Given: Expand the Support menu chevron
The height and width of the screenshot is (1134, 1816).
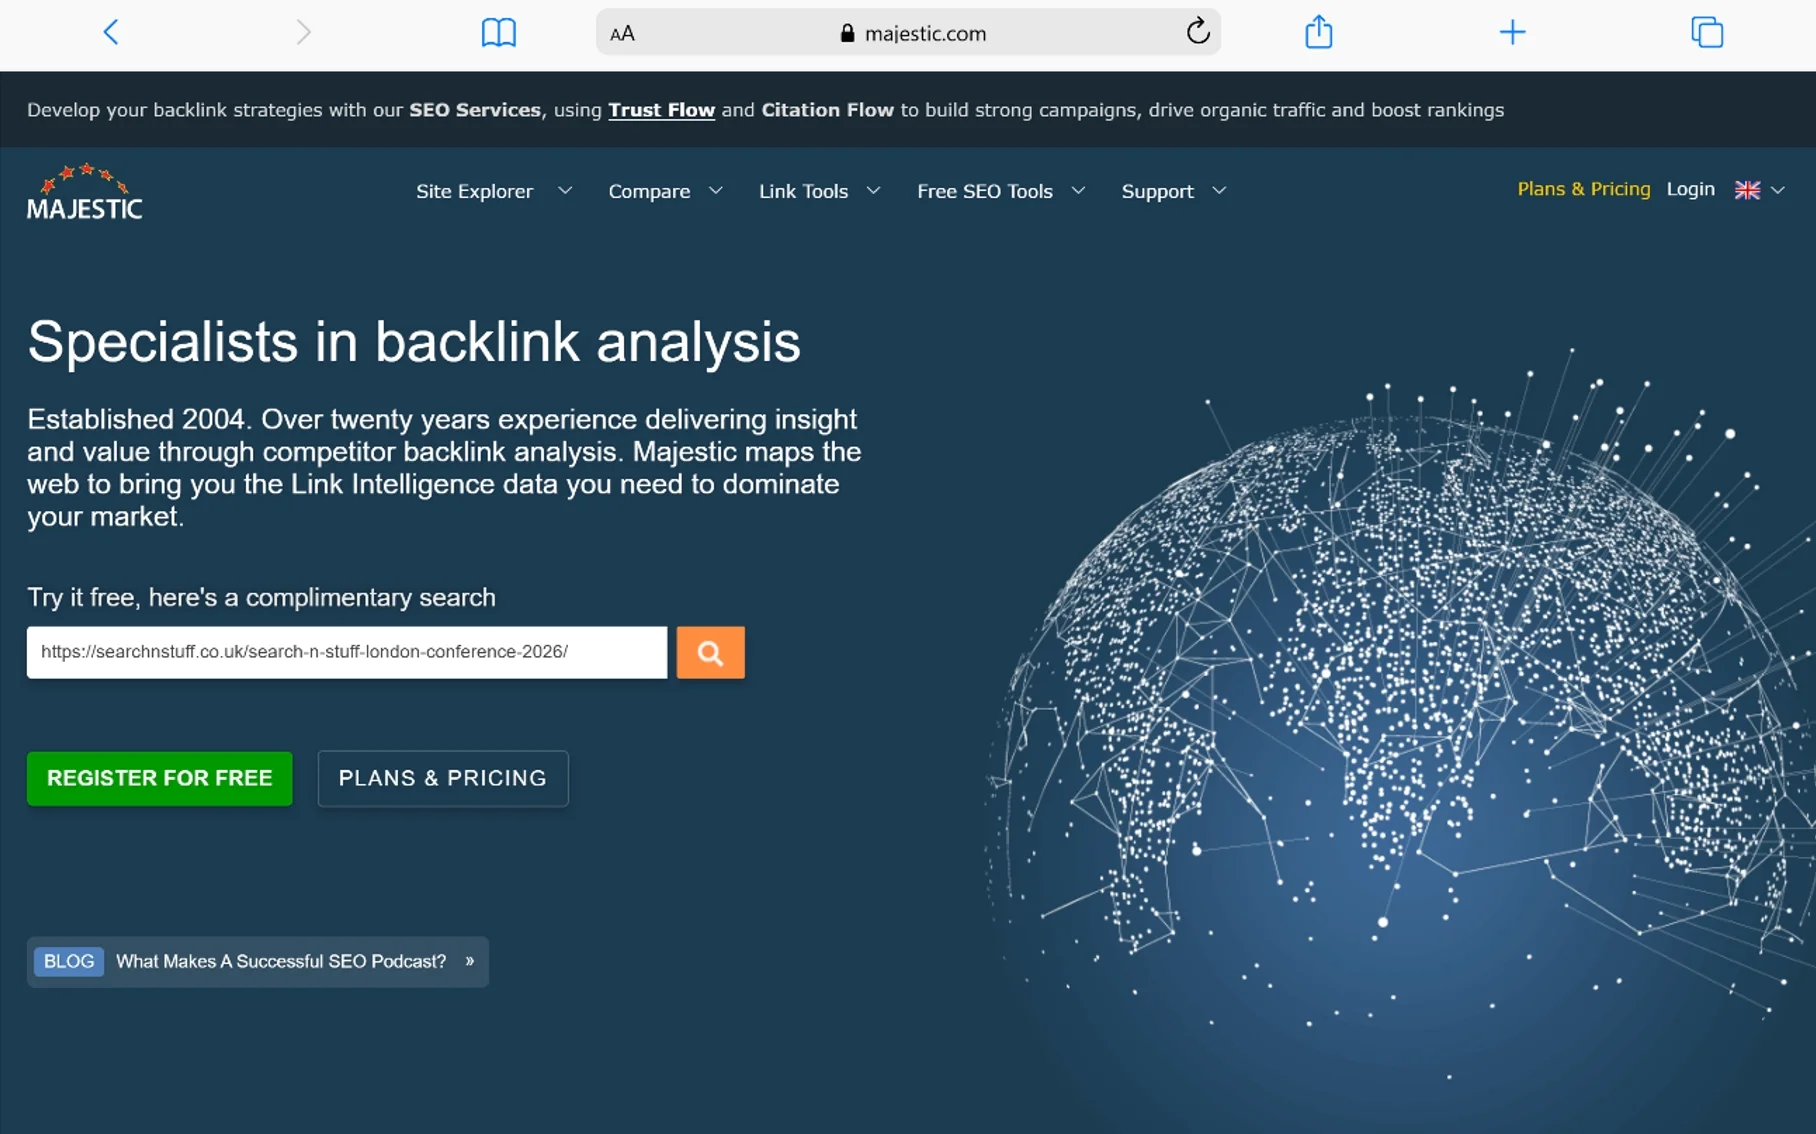Looking at the screenshot, I should [1219, 190].
